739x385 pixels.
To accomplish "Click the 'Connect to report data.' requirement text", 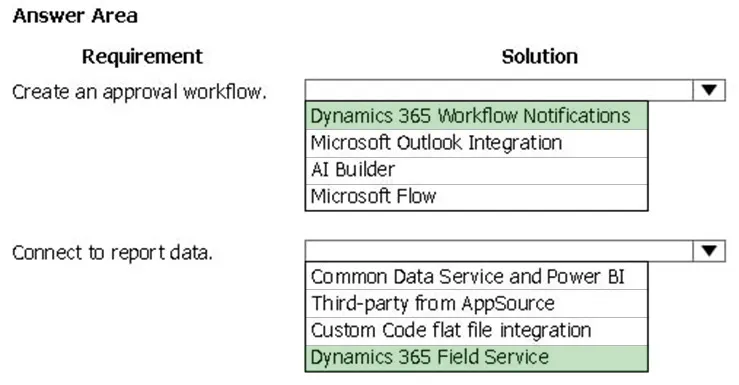I will pyautogui.click(x=112, y=253).
